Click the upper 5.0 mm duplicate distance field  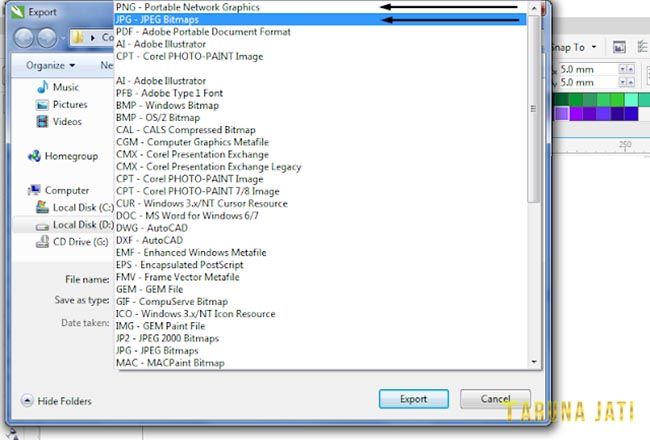pos(588,69)
